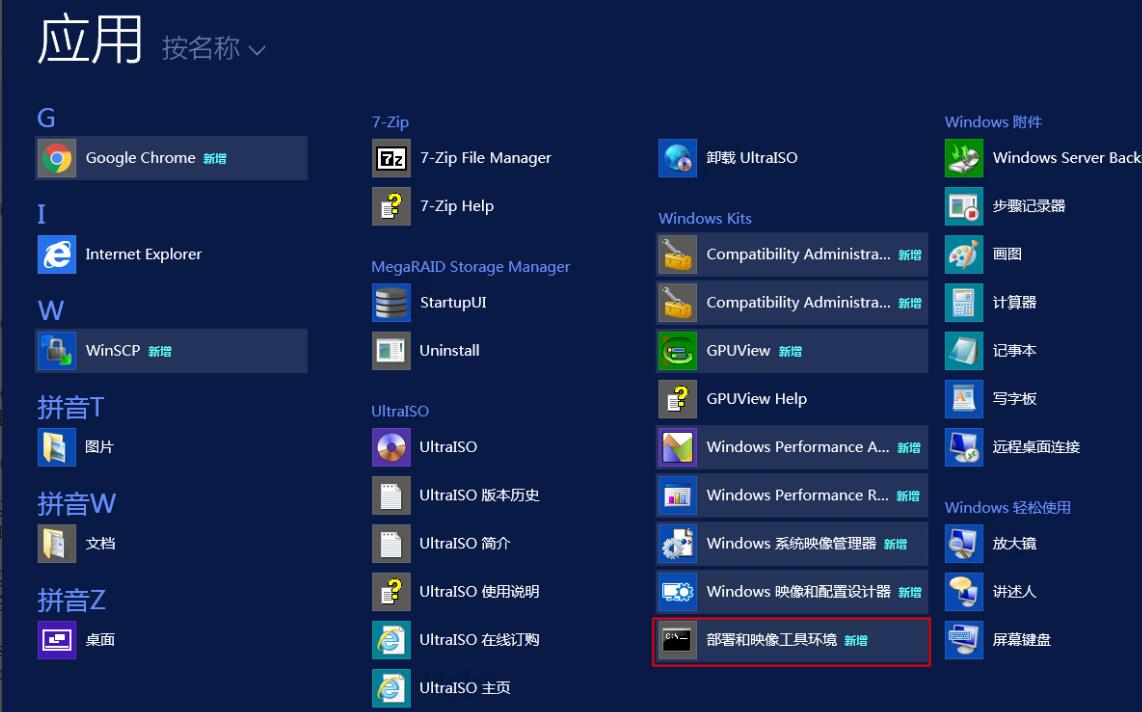Click the "拼音T" group header
This screenshot has height=712, width=1142.
pyautogui.click(x=71, y=408)
